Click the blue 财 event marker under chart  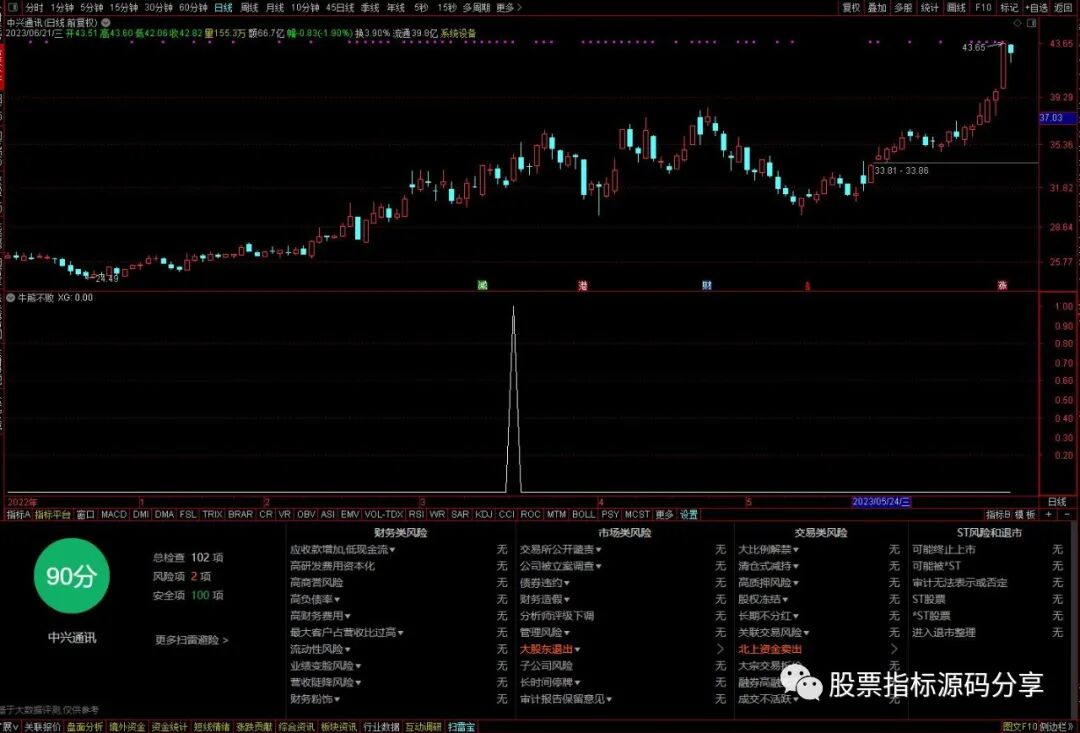point(707,285)
